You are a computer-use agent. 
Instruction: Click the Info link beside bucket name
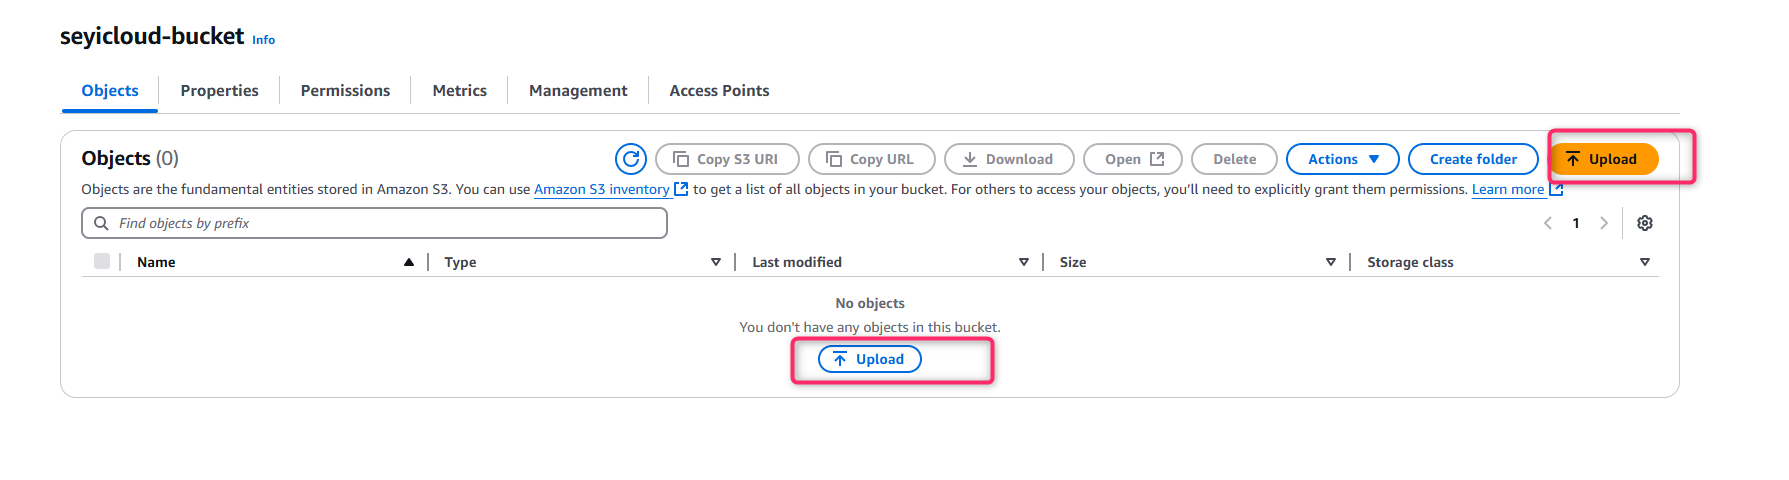point(263,40)
